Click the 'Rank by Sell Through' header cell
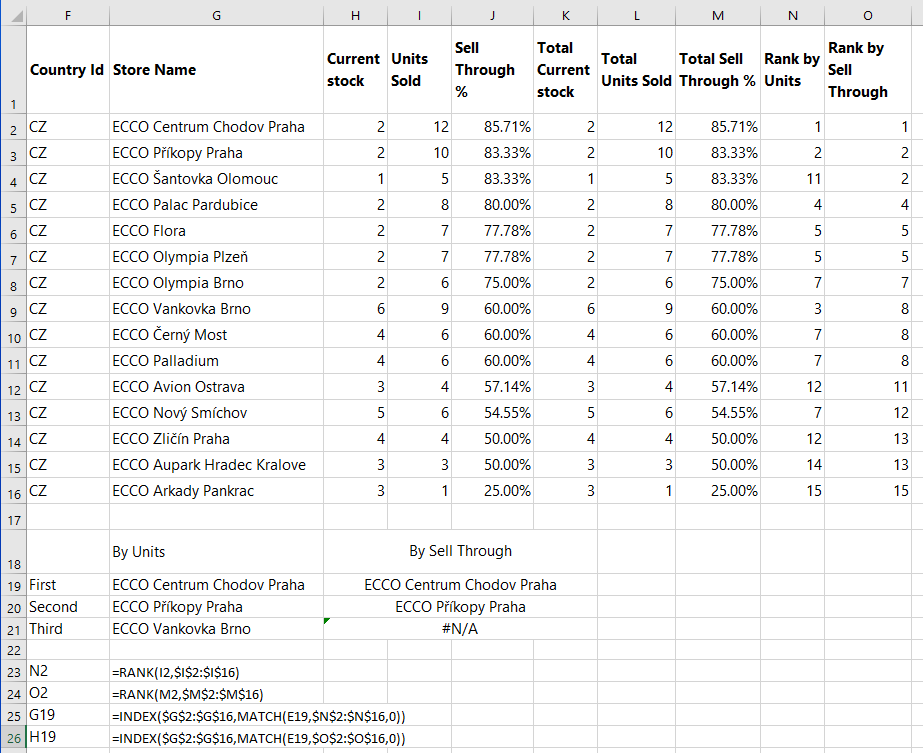 [x=868, y=70]
